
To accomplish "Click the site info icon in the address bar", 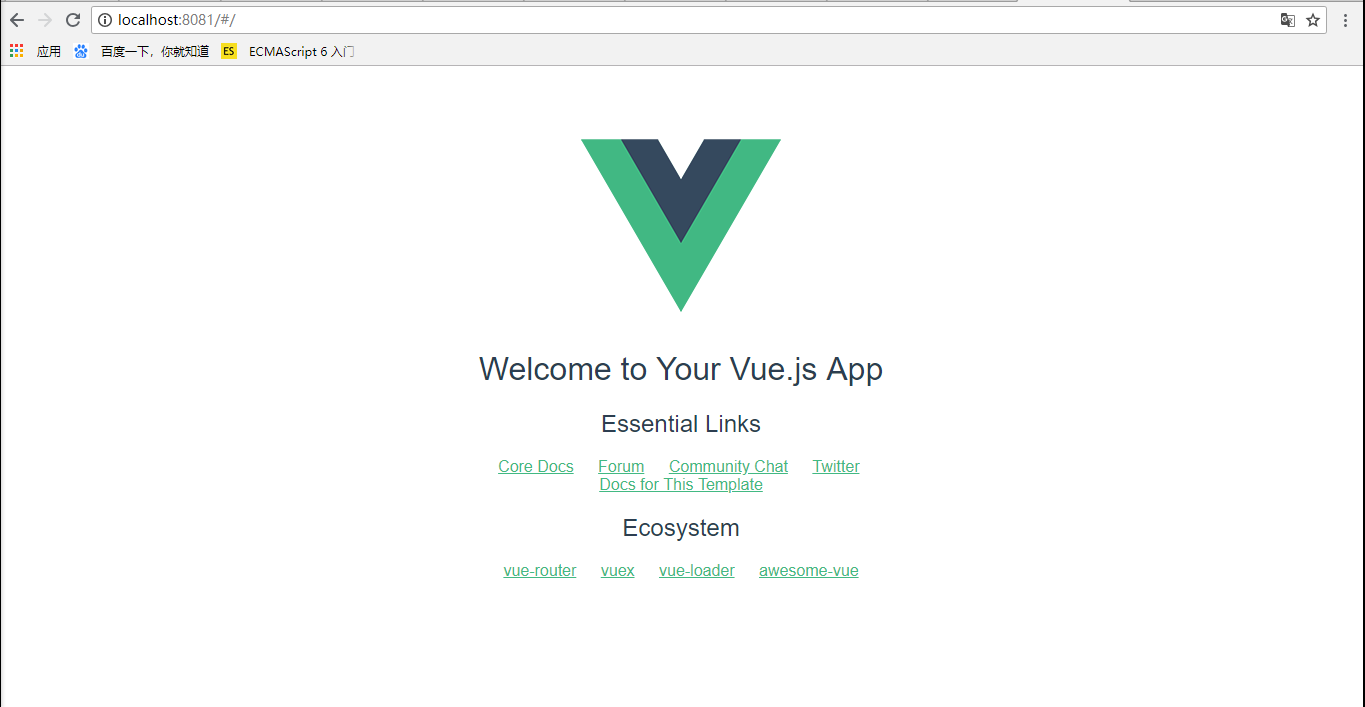I will 105,20.
